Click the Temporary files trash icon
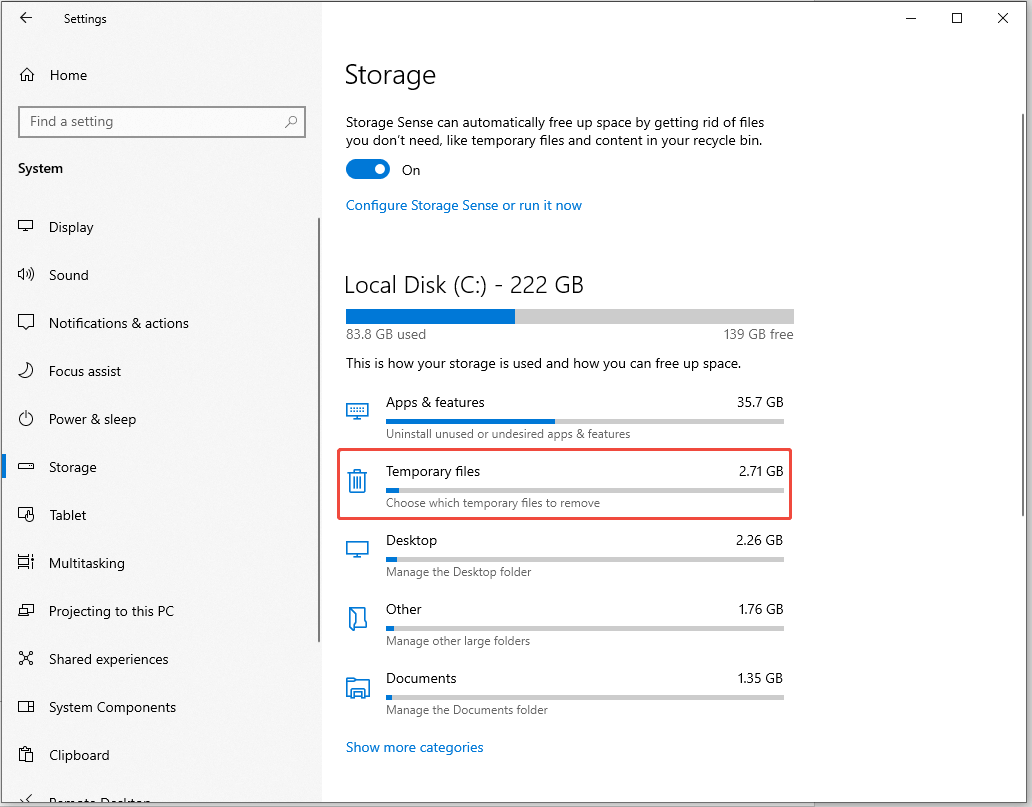This screenshot has width=1032, height=807. (x=357, y=482)
